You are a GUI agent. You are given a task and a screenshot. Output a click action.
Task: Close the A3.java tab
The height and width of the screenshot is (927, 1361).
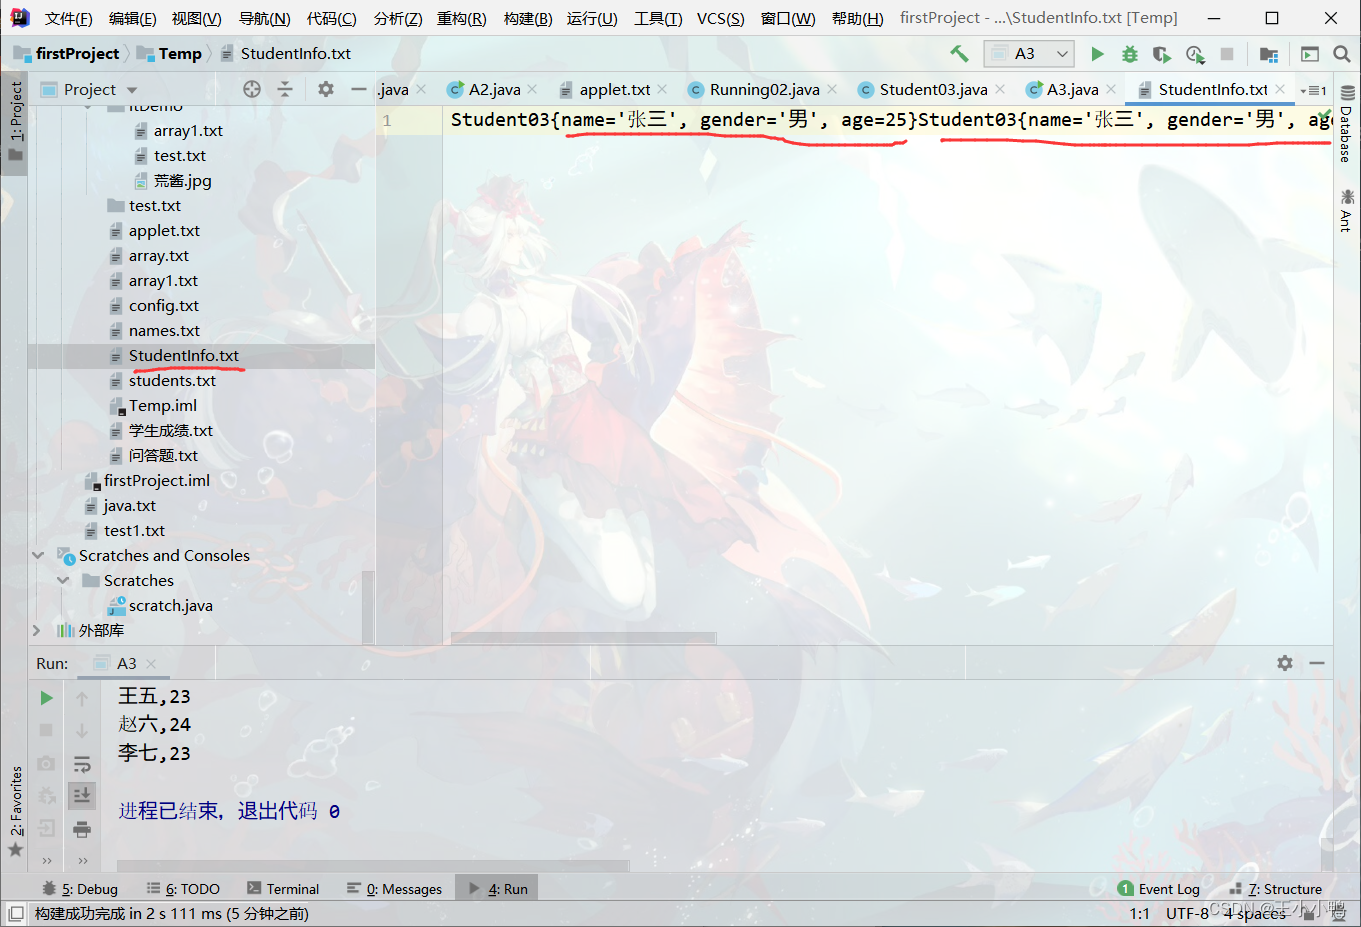1111,89
